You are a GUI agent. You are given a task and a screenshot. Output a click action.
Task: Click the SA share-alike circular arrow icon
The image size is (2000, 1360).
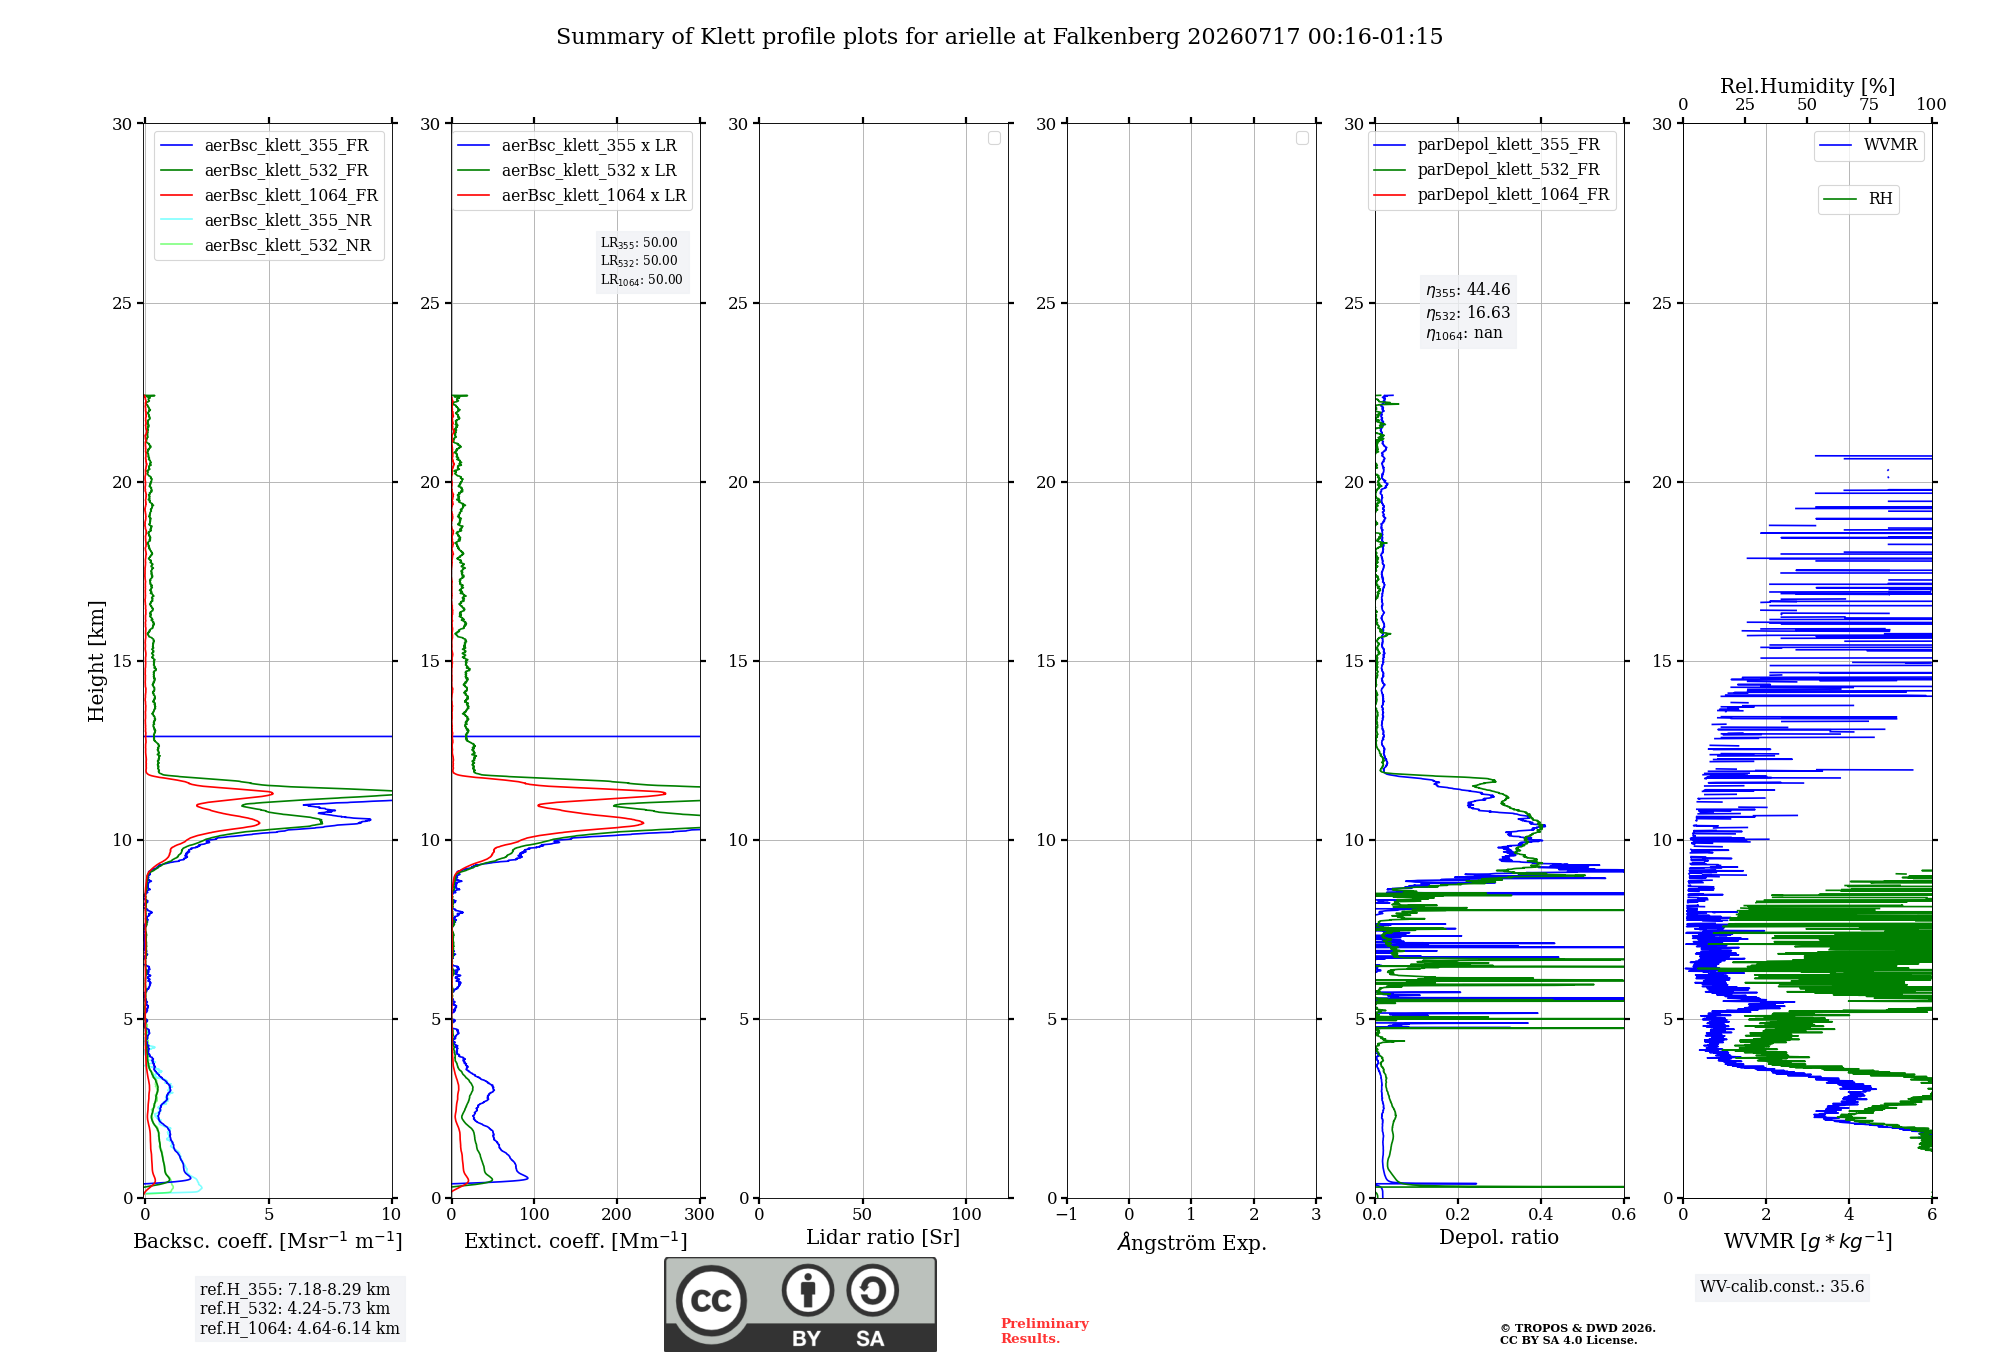tap(872, 1290)
